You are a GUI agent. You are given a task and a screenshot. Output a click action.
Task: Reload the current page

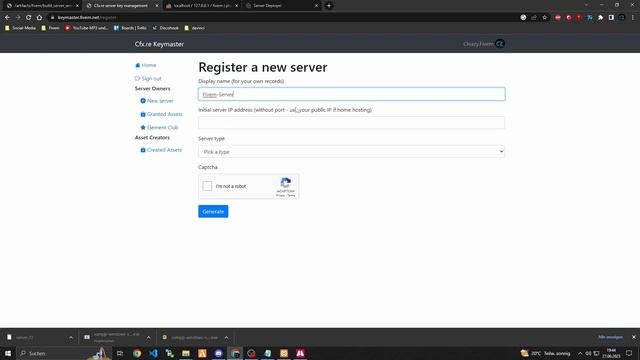tap(29, 18)
